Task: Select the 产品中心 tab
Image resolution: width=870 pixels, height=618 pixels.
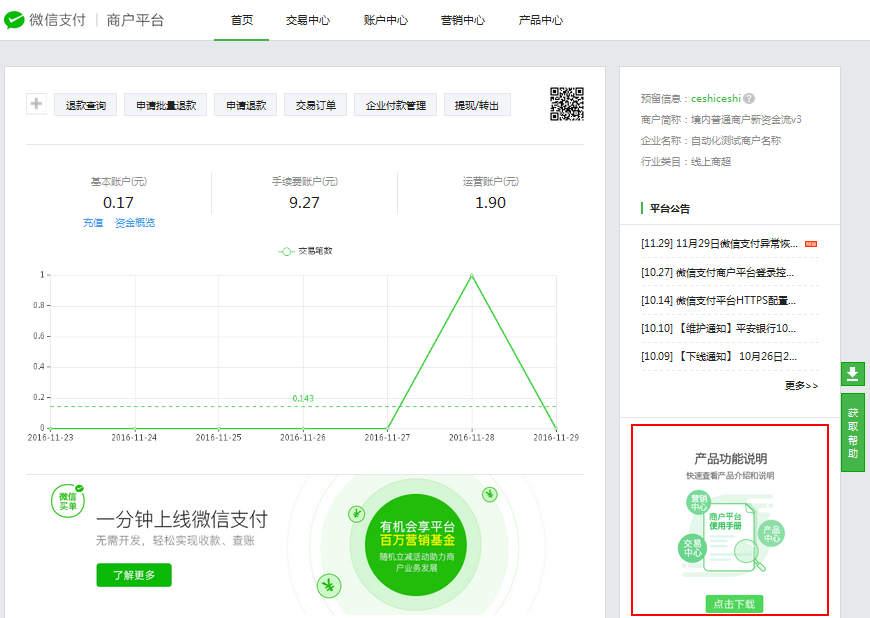Action: [x=541, y=20]
